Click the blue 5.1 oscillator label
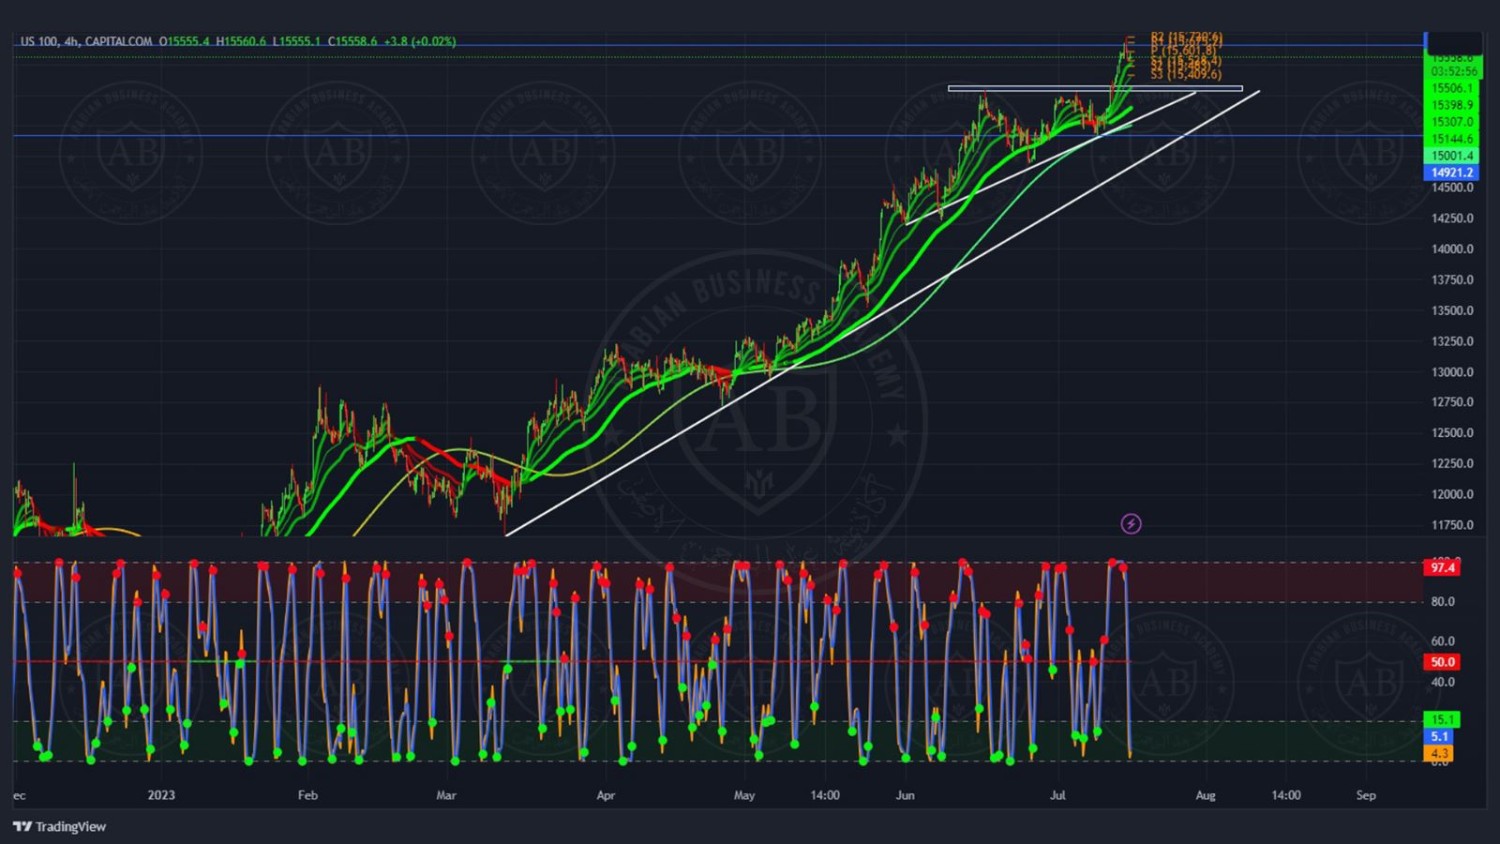Image resolution: width=1500 pixels, height=844 pixels. click(1439, 737)
